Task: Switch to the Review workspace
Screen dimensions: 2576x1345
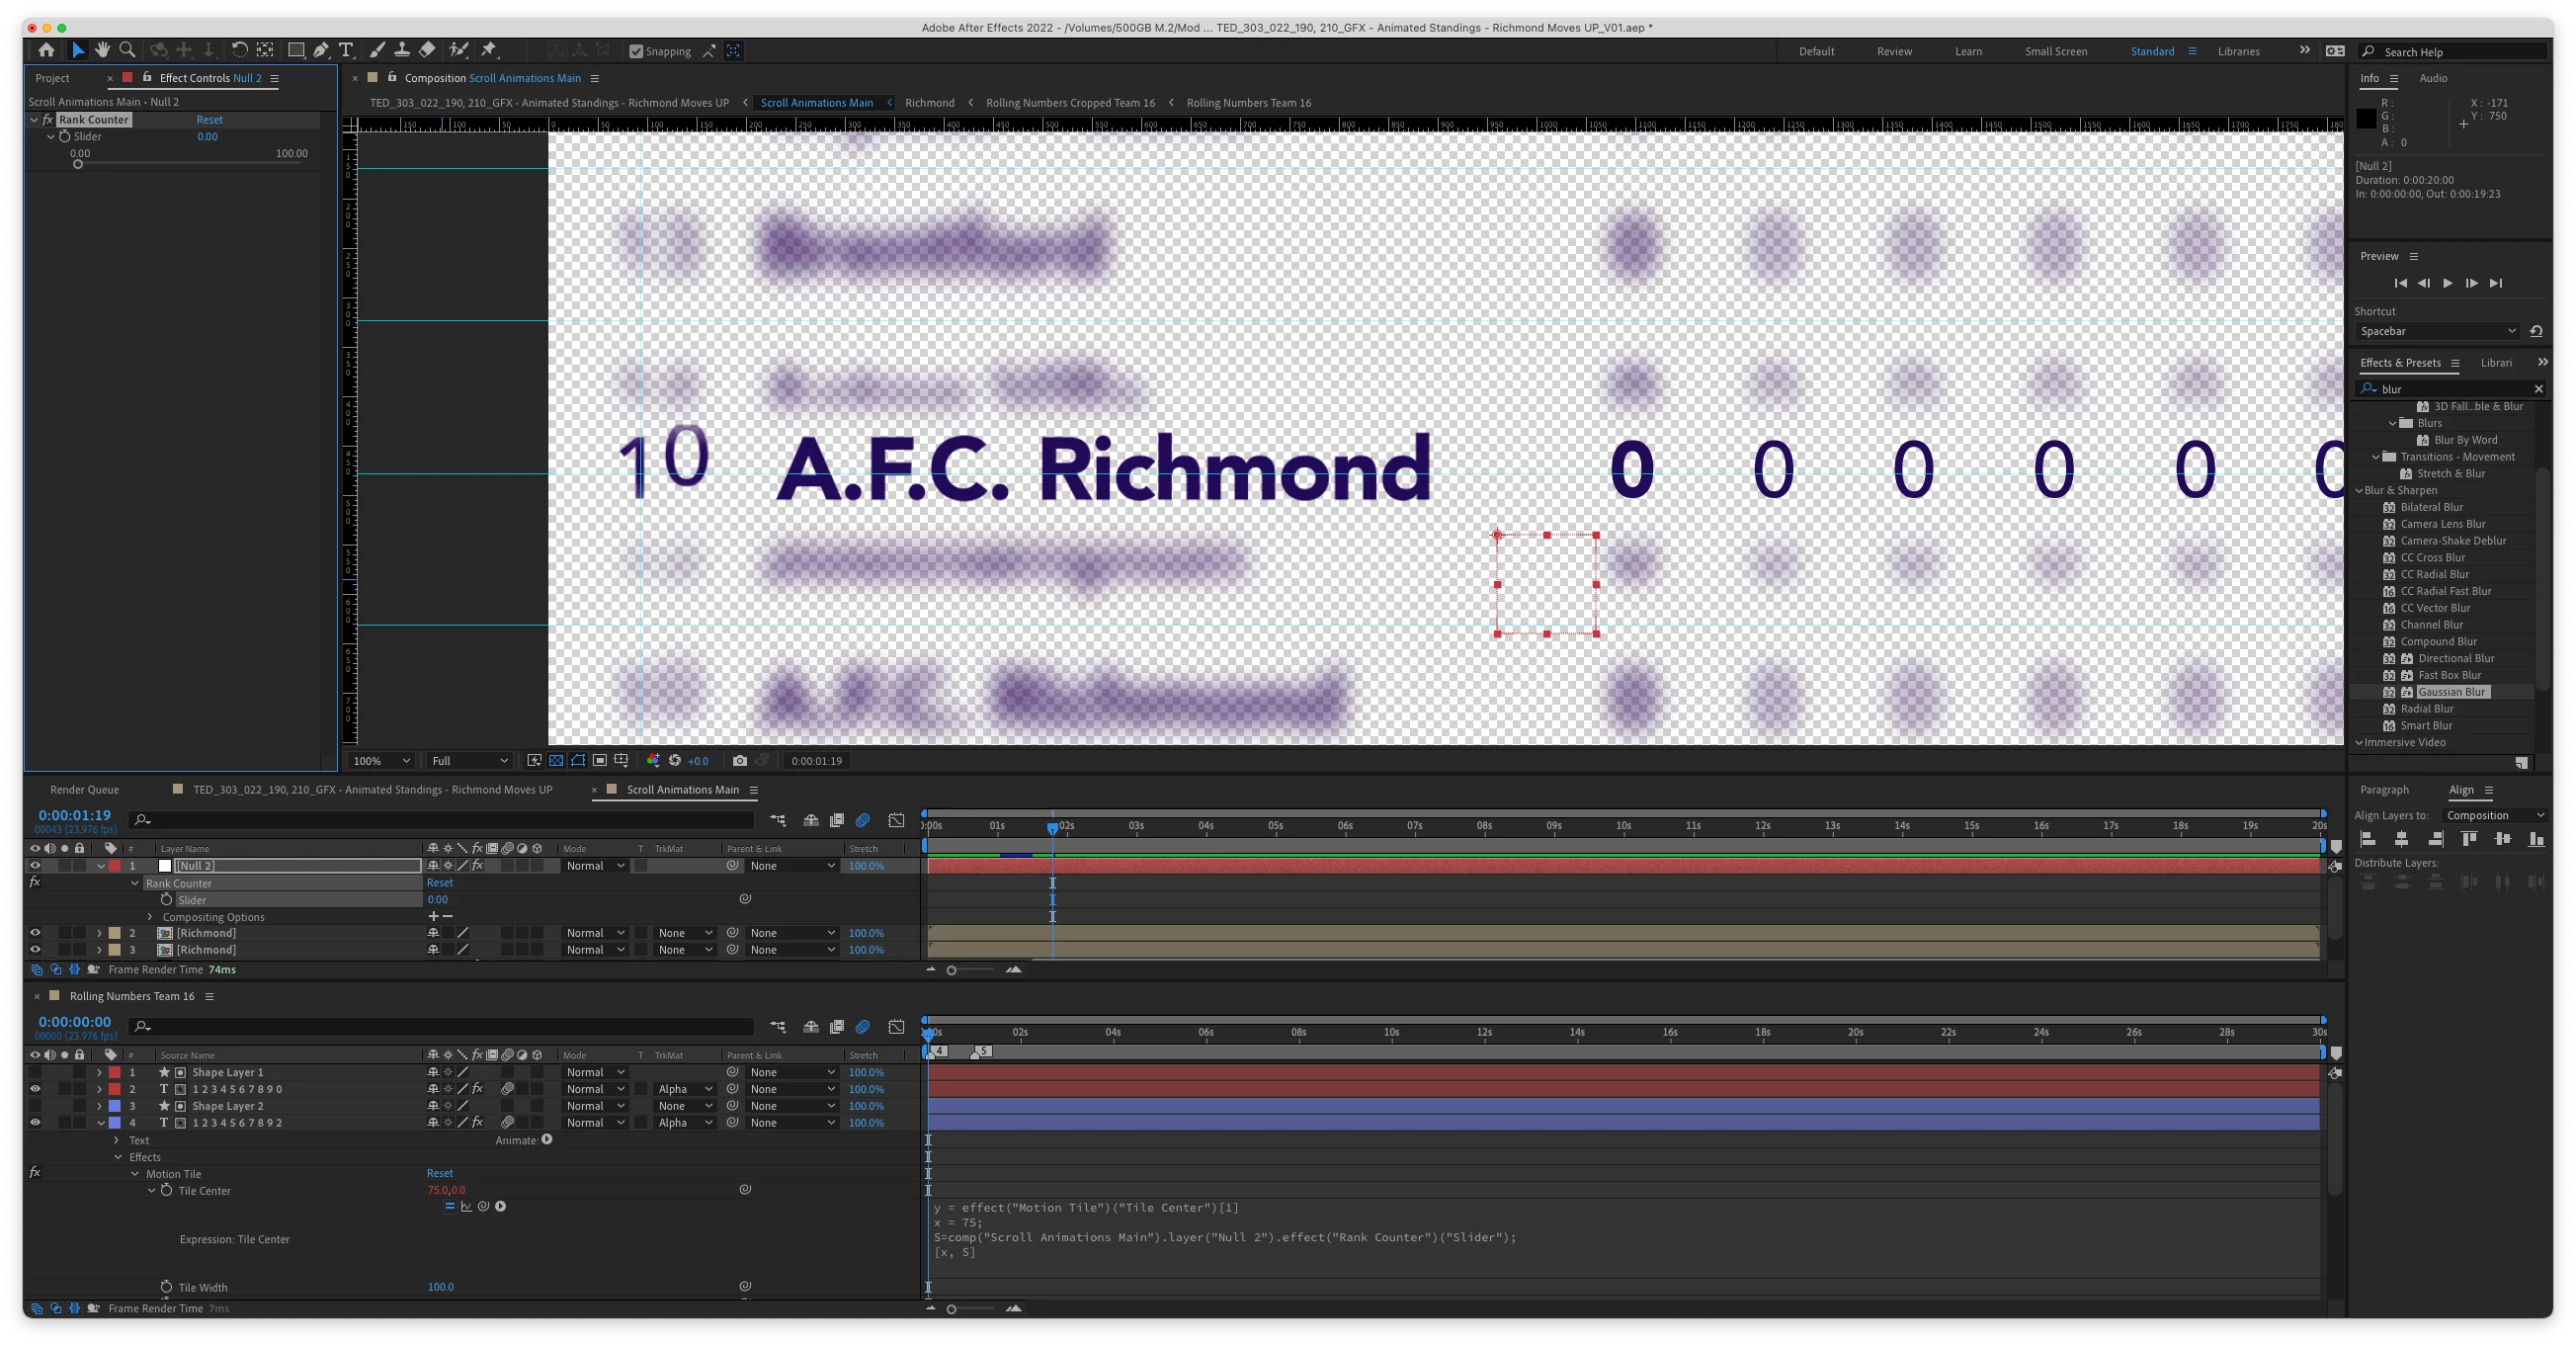Action: click(x=1894, y=51)
